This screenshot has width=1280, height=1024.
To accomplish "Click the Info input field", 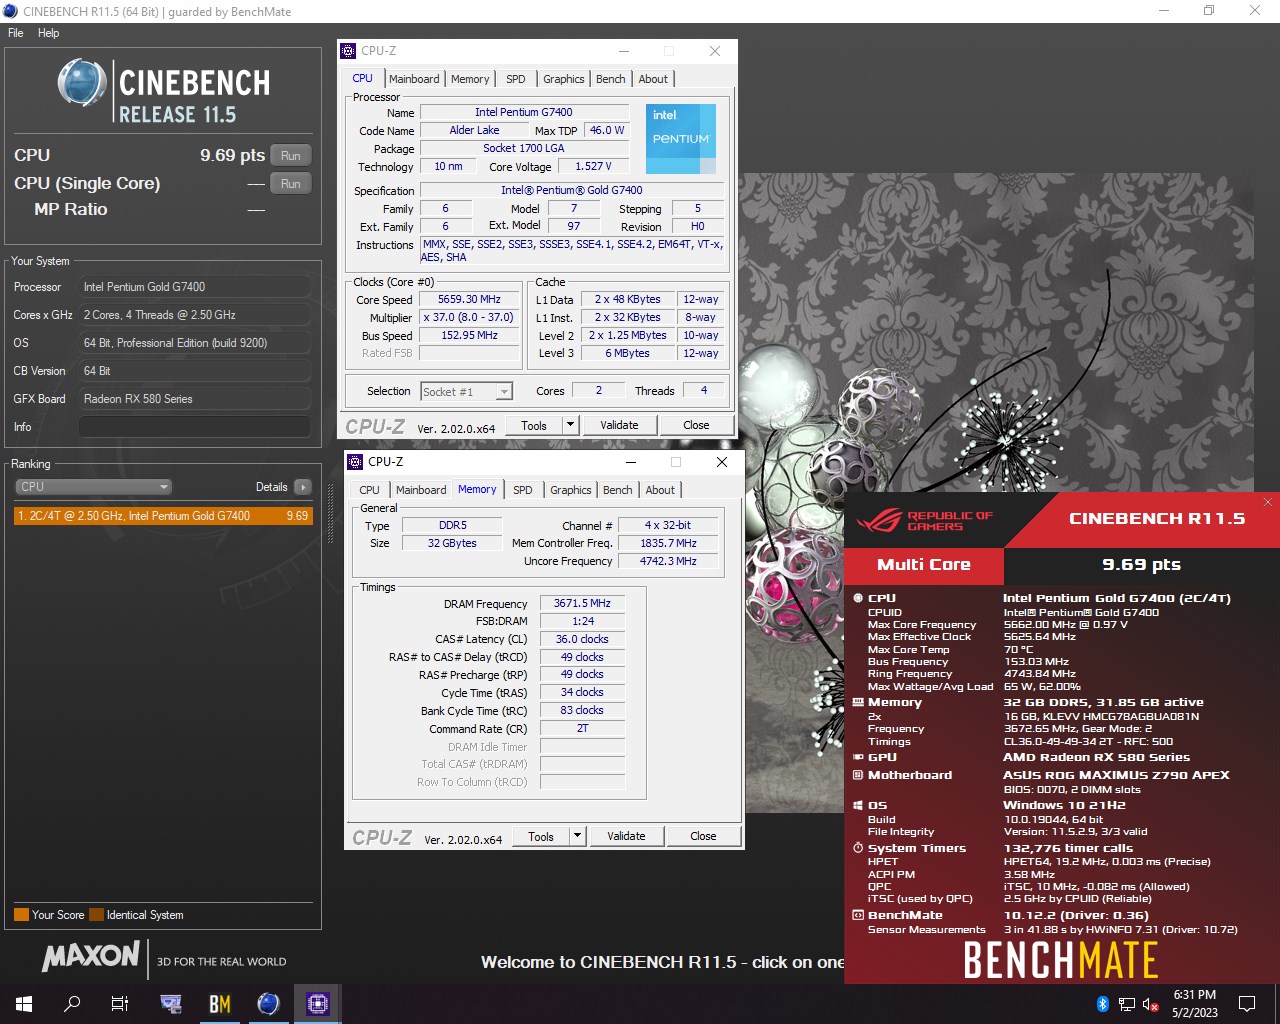I will [x=194, y=427].
